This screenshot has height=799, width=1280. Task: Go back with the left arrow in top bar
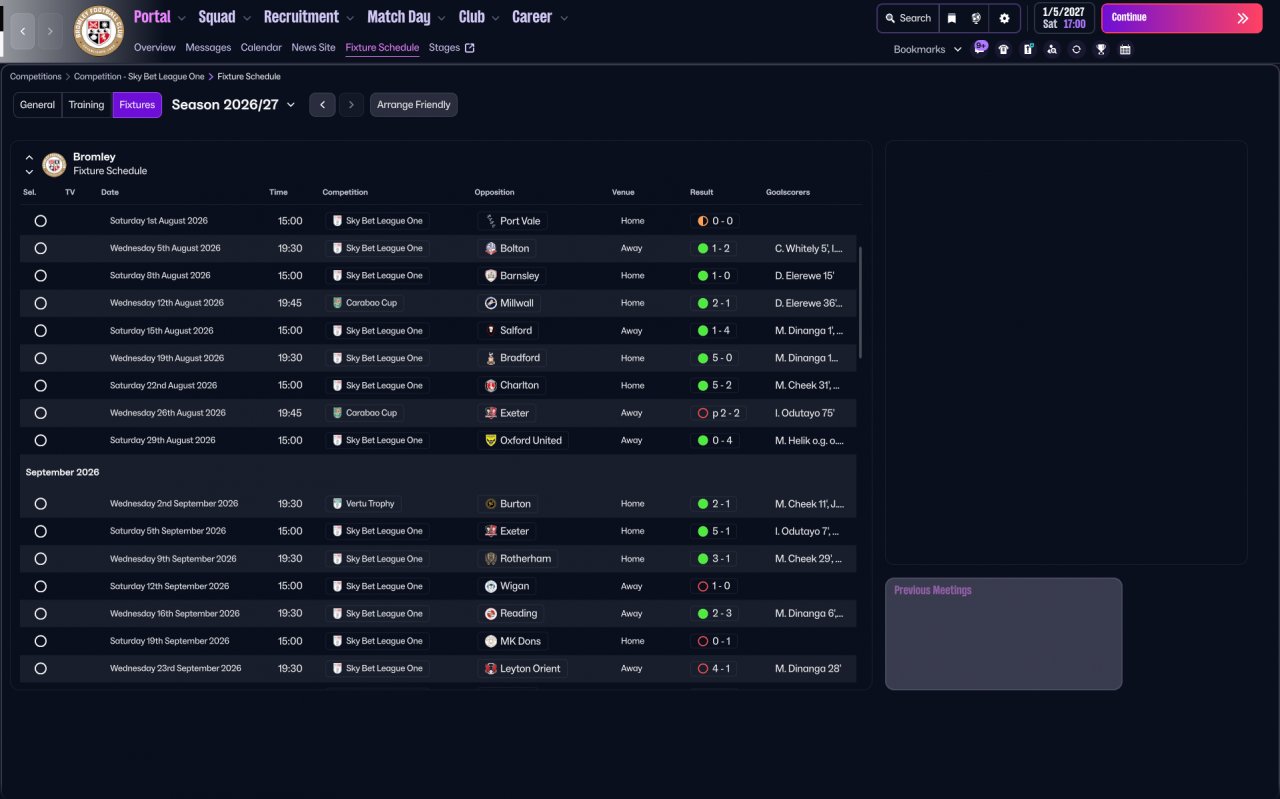point(23,31)
